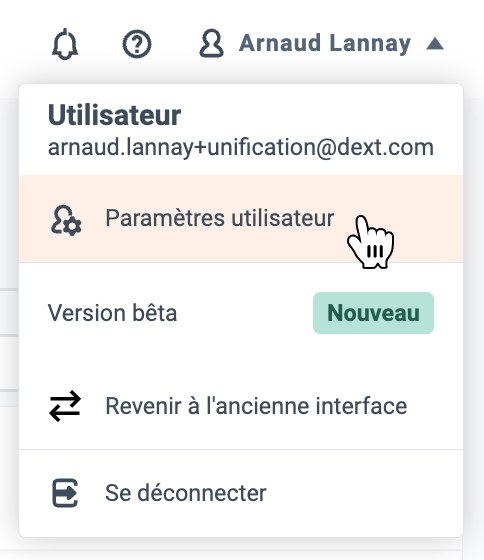Click the logout door arrow icon
Image resolution: width=484 pixels, height=560 pixels.
pyautogui.click(x=65, y=493)
